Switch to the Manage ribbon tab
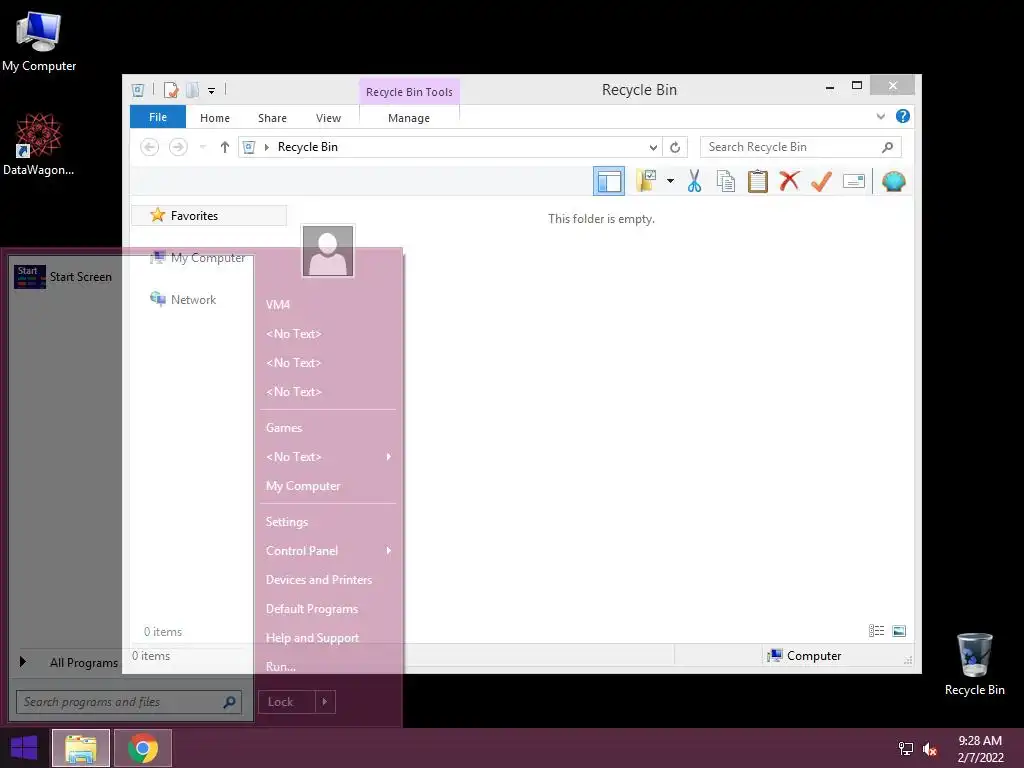Screen dimensions: 1024x768 tap(409, 118)
